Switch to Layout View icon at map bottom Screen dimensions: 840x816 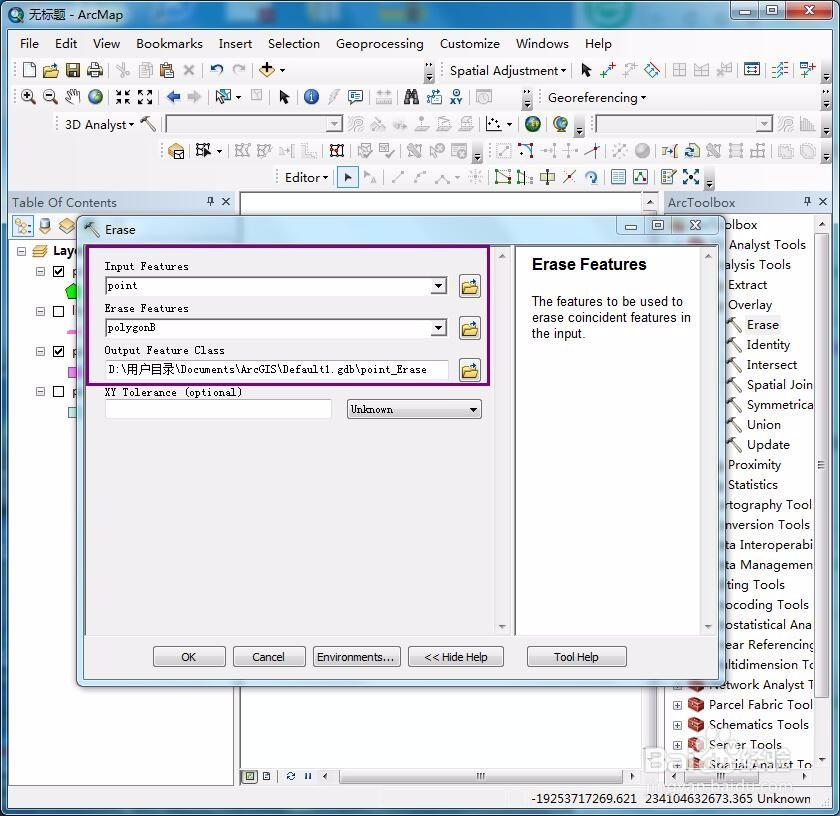[x=267, y=776]
